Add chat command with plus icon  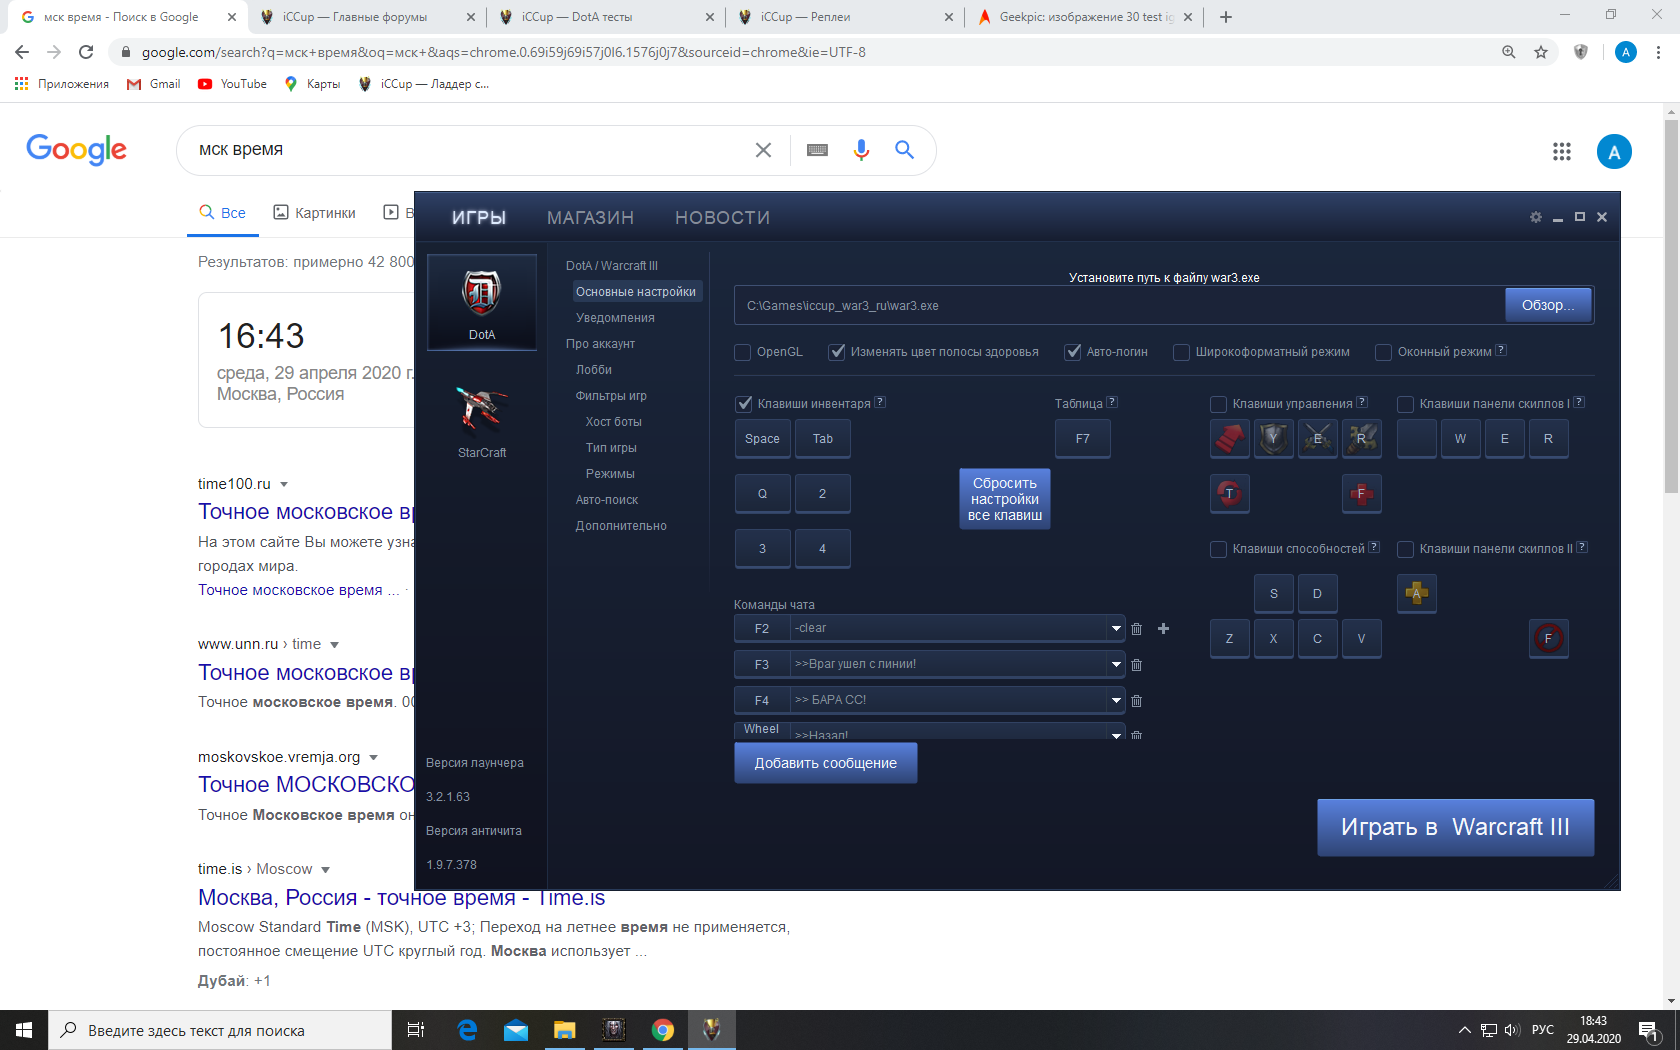tap(1163, 629)
